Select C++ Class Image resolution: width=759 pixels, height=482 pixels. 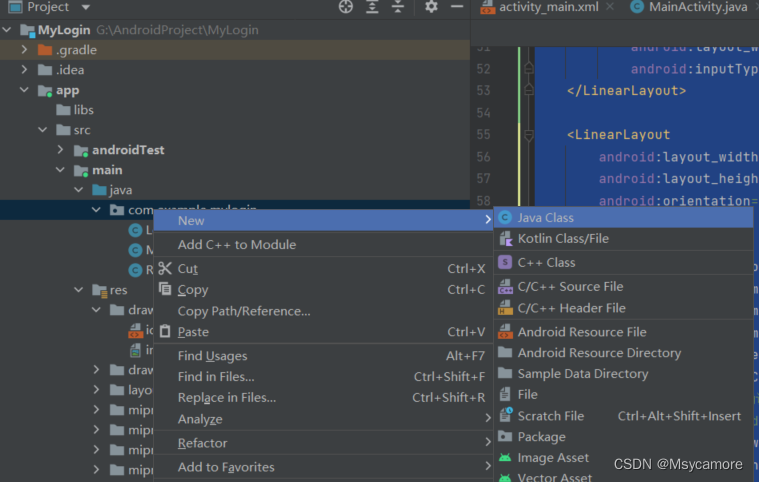click(x=623, y=262)
